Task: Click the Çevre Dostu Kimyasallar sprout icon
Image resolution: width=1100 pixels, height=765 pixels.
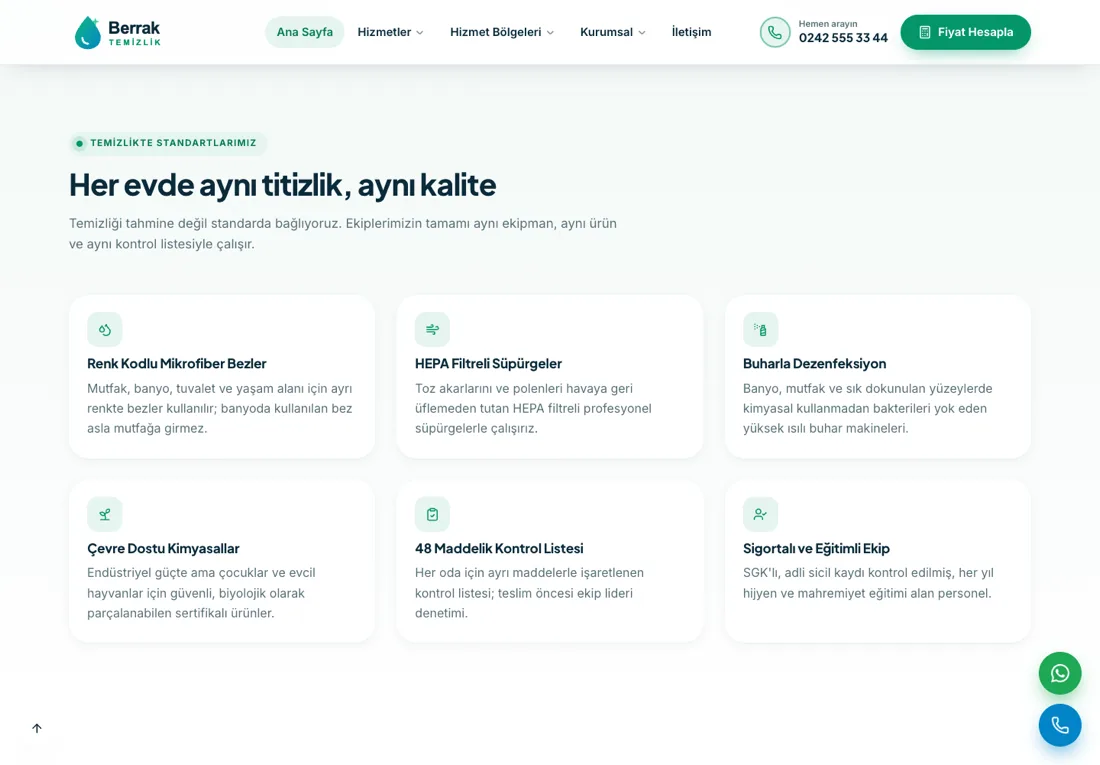Action: (x=105, y=514)
